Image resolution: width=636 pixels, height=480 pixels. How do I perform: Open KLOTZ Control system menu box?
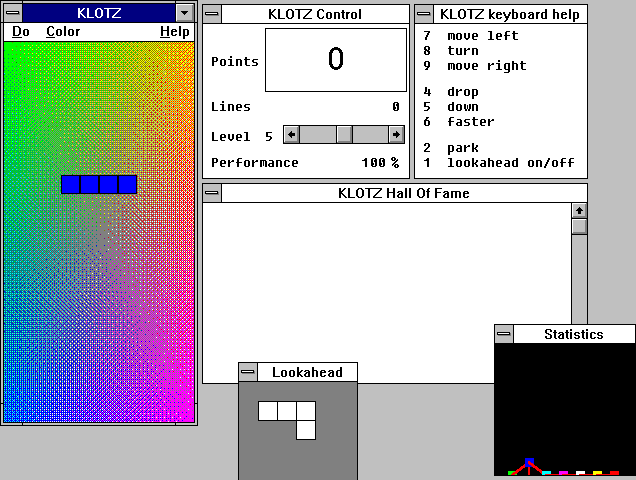212,14
